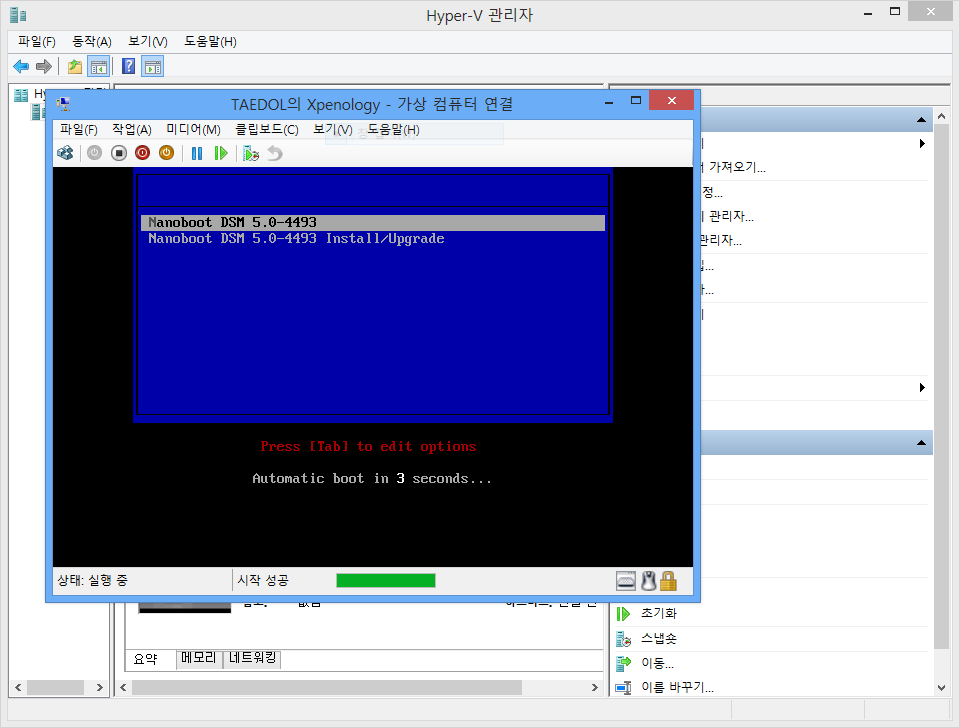Click the 이동 arrow icon in actions pane
Screen dimensions: 960x728
point(623,662)
